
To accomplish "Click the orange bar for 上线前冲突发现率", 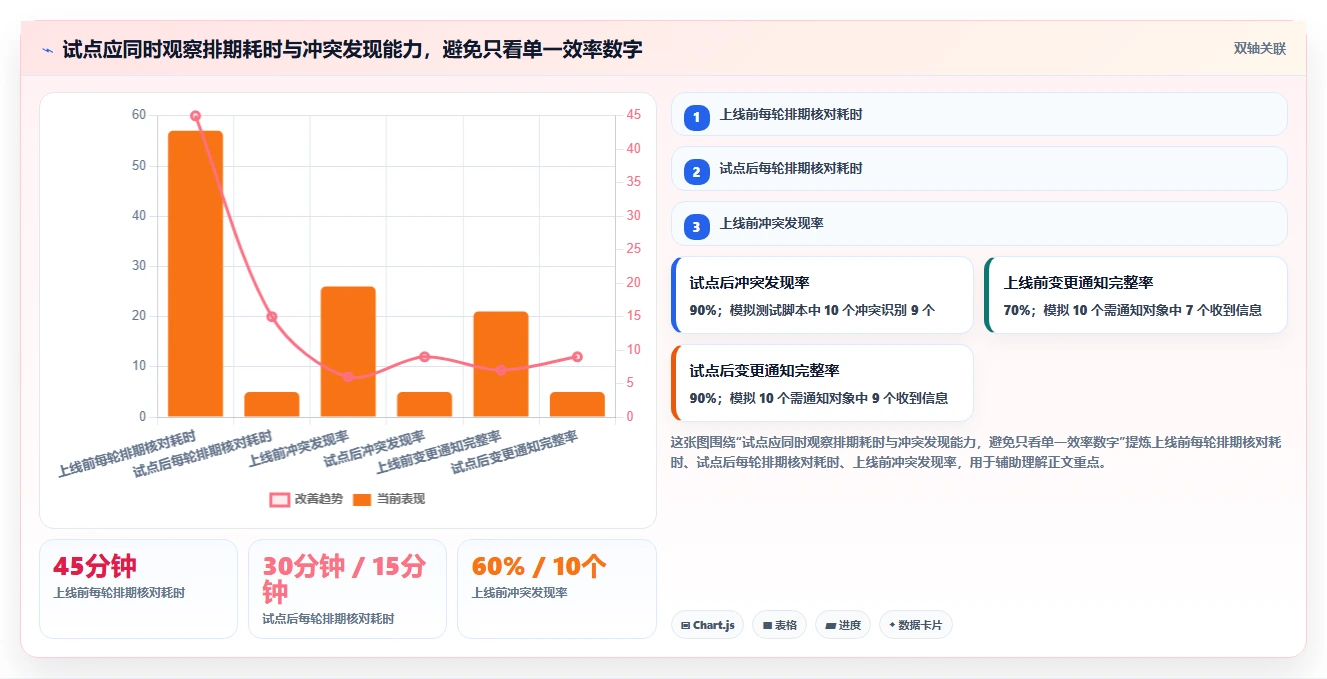I will [x=348, y=352].
